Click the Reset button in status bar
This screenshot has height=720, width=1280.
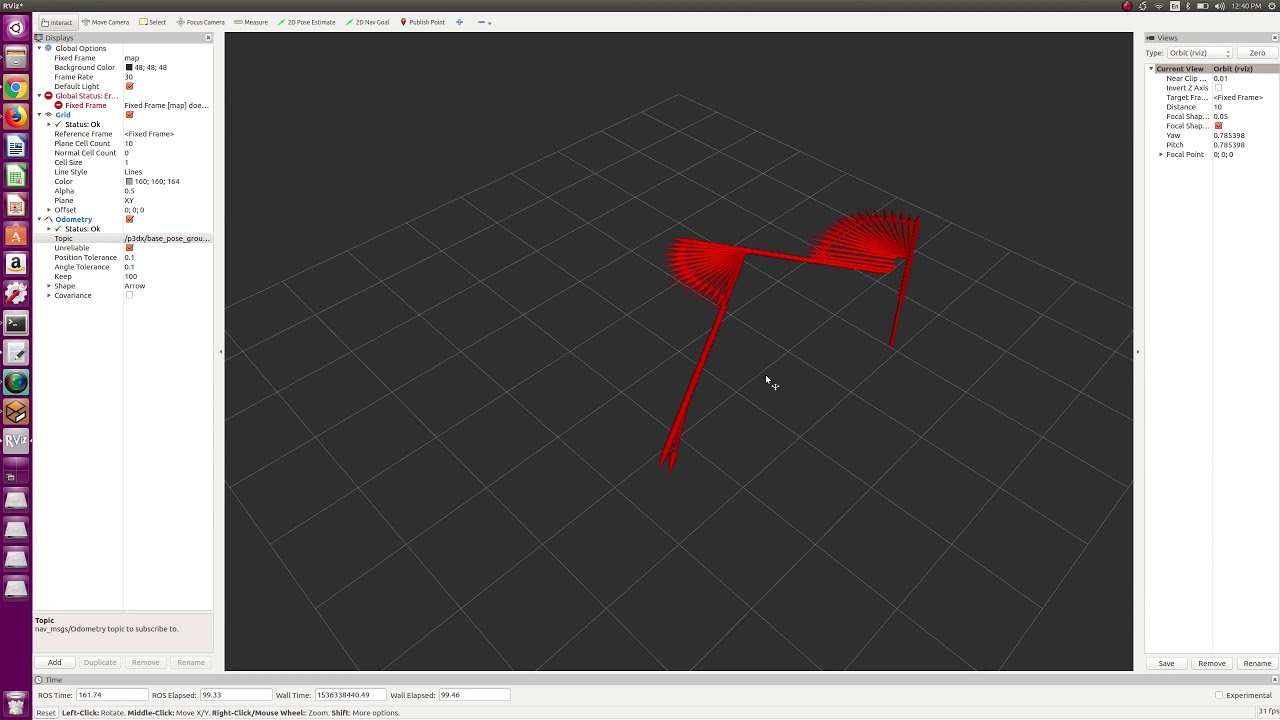point(46,713)
